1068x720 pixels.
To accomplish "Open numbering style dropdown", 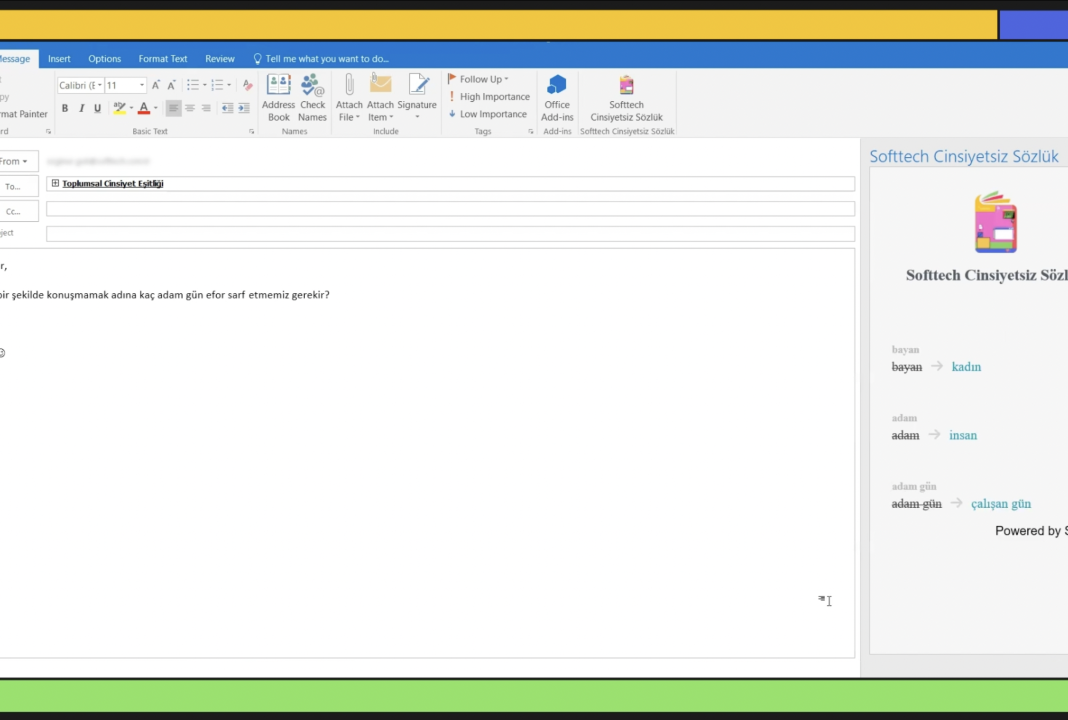I will click(x=229, y=85).
